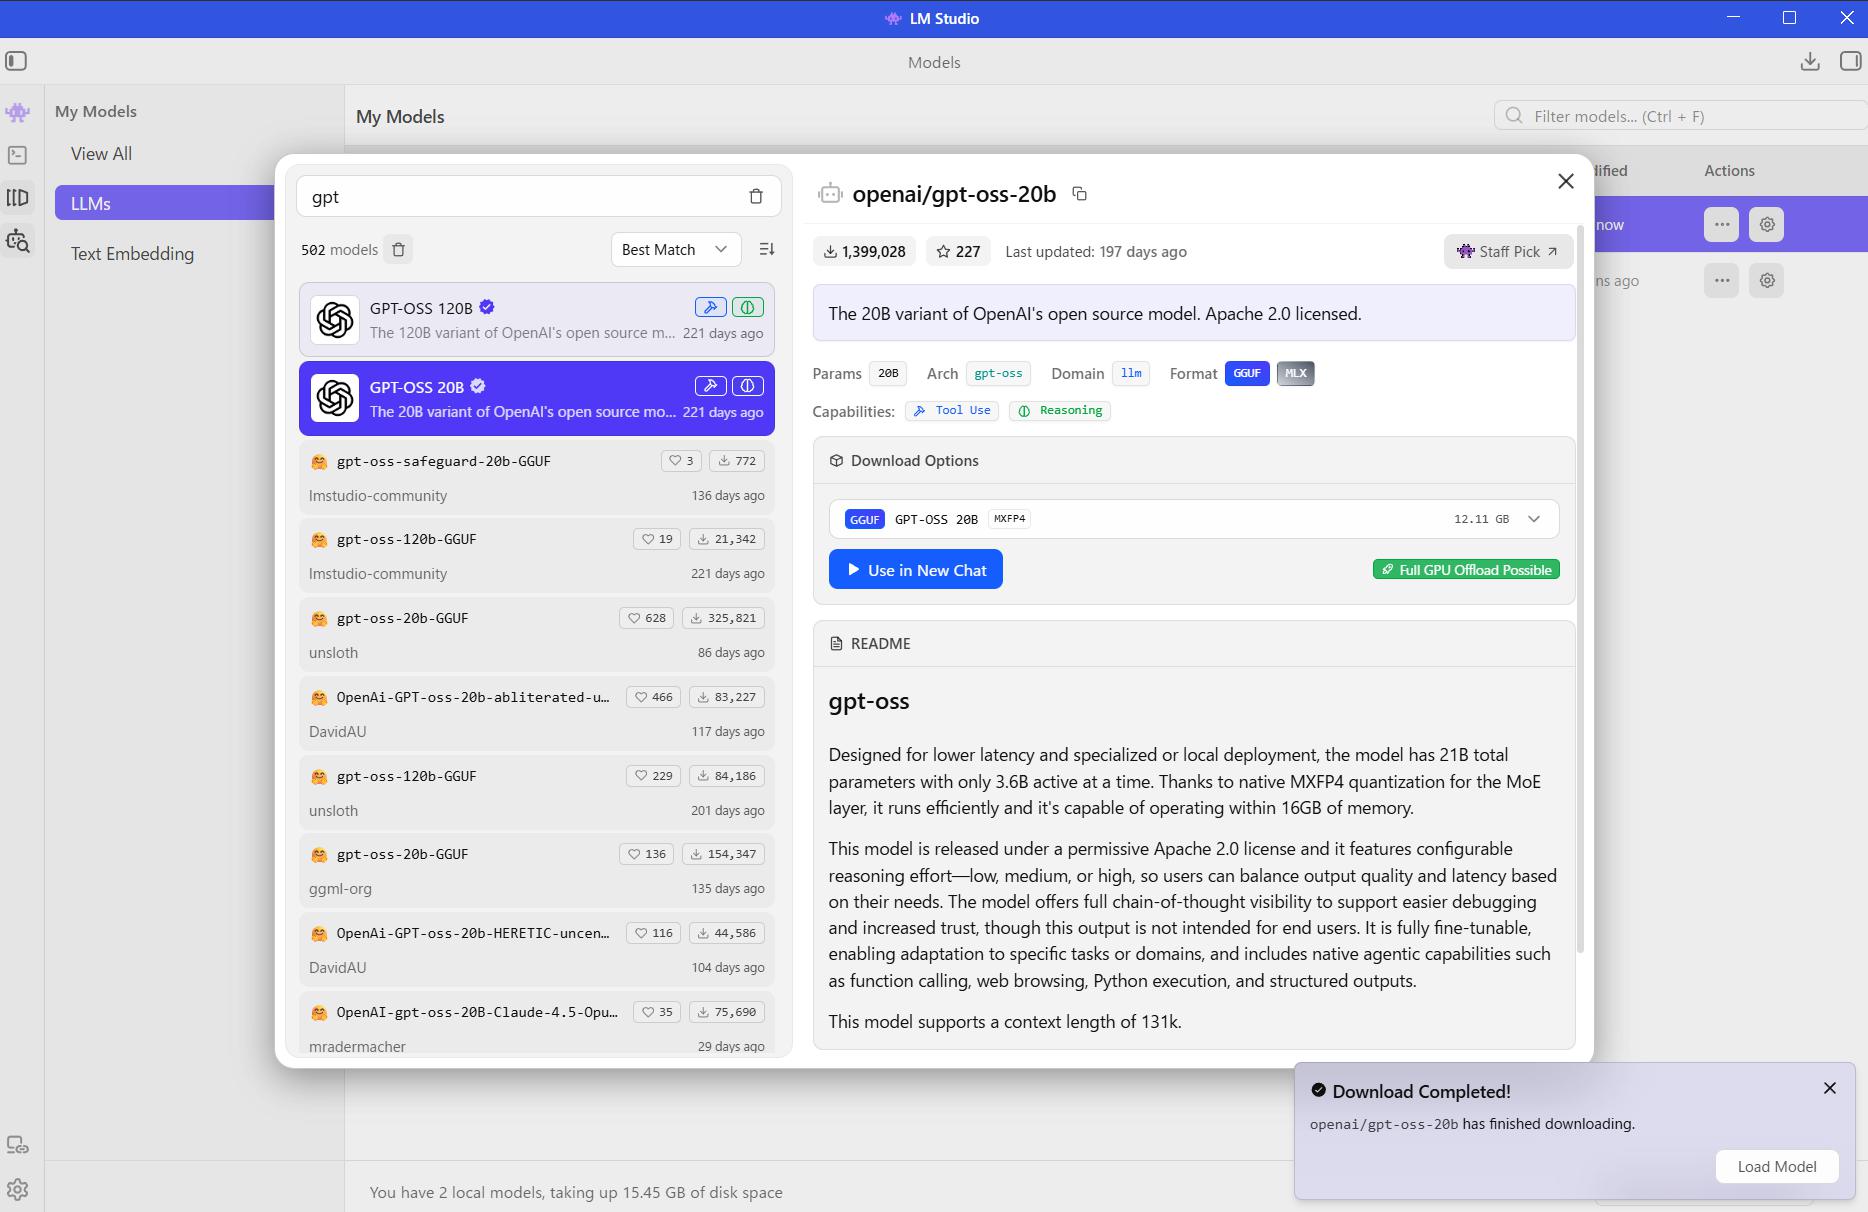
Task: Copy the openai/gpt-oss-20b model name
Action: 1079,194
